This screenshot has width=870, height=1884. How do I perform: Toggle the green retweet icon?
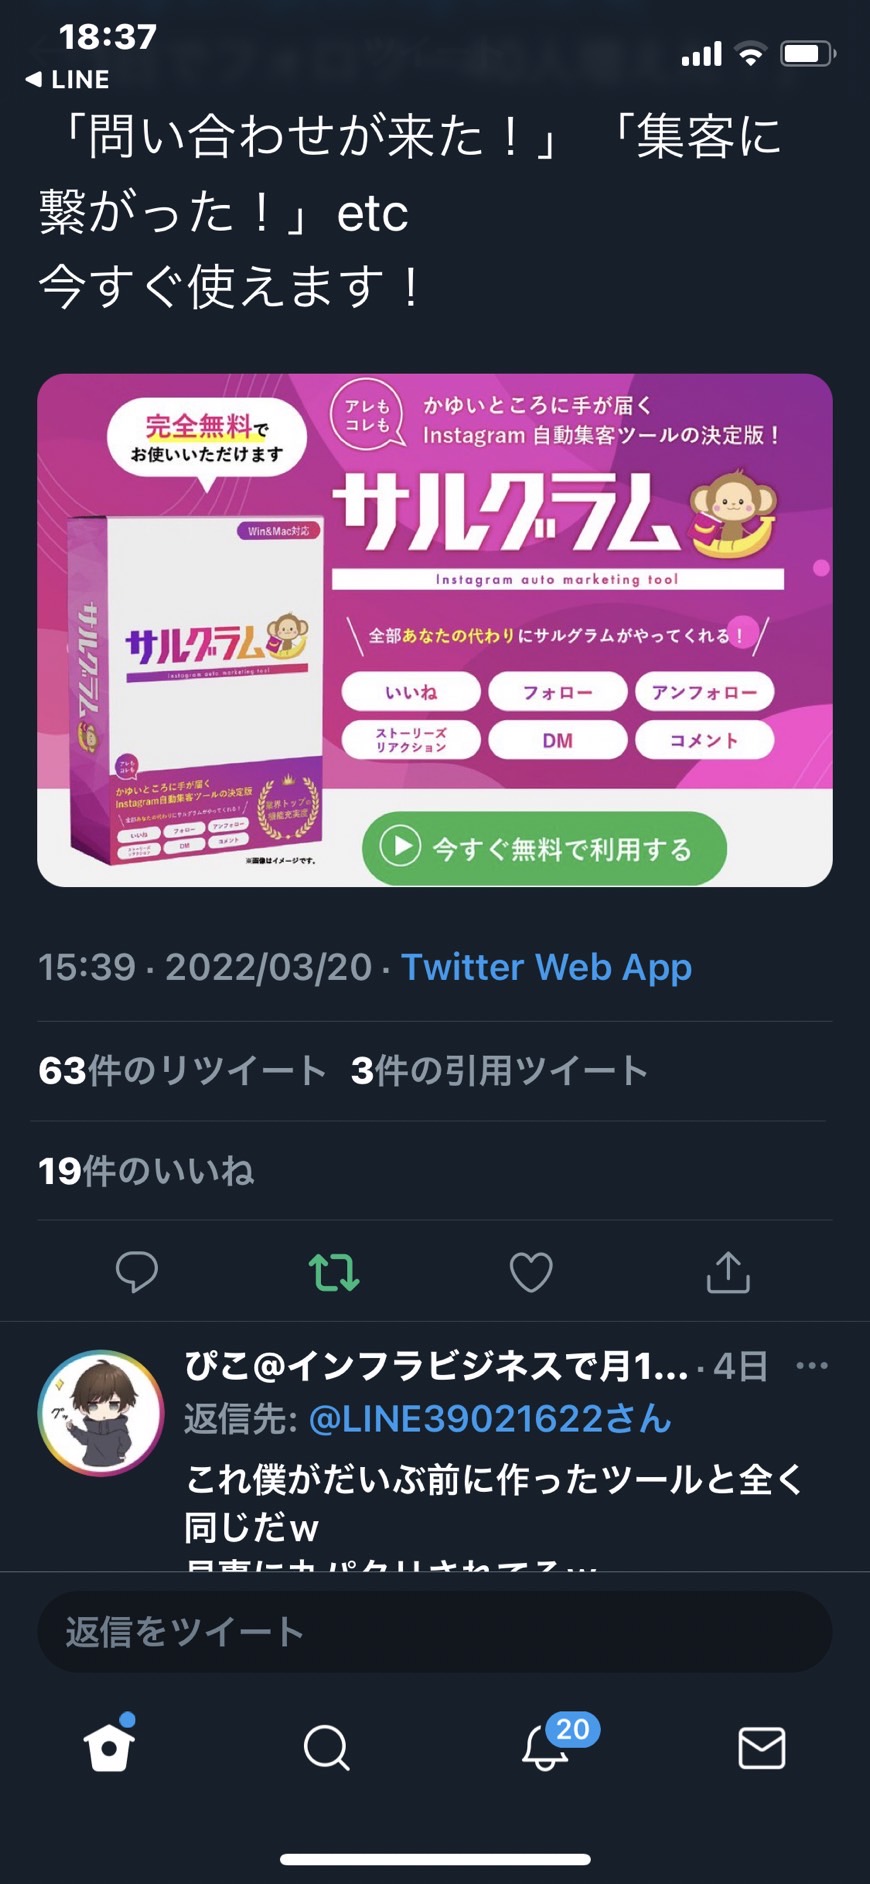(x=334, y=1272)
